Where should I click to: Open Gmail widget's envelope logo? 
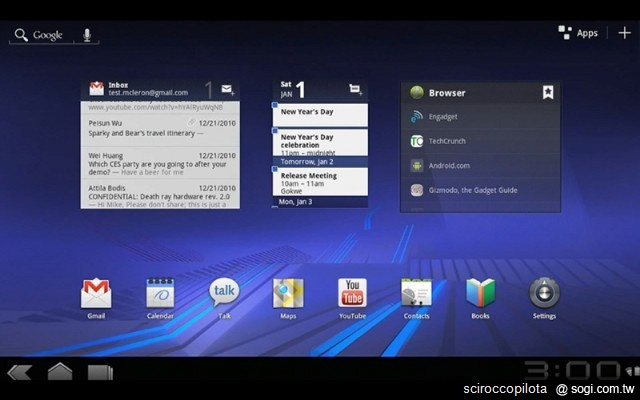click(x=97, y=89)
